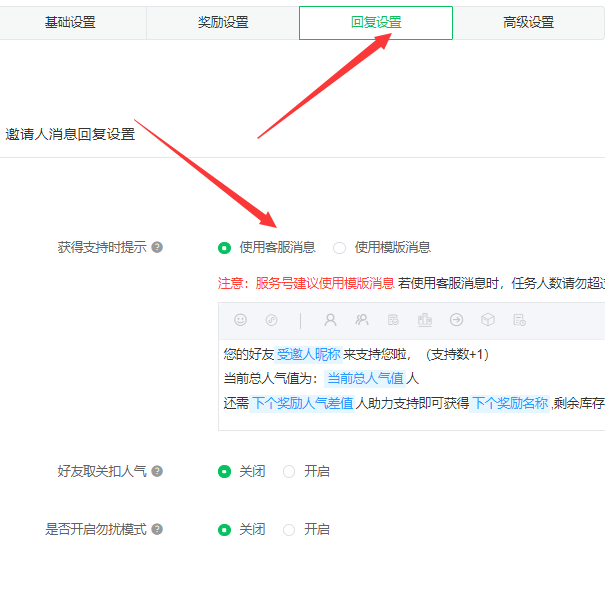Image resolution: width=605 pixels, height=597 pixels.
Task: Click the checklist with checkmark toolbar icon
Action: [393, 320]
